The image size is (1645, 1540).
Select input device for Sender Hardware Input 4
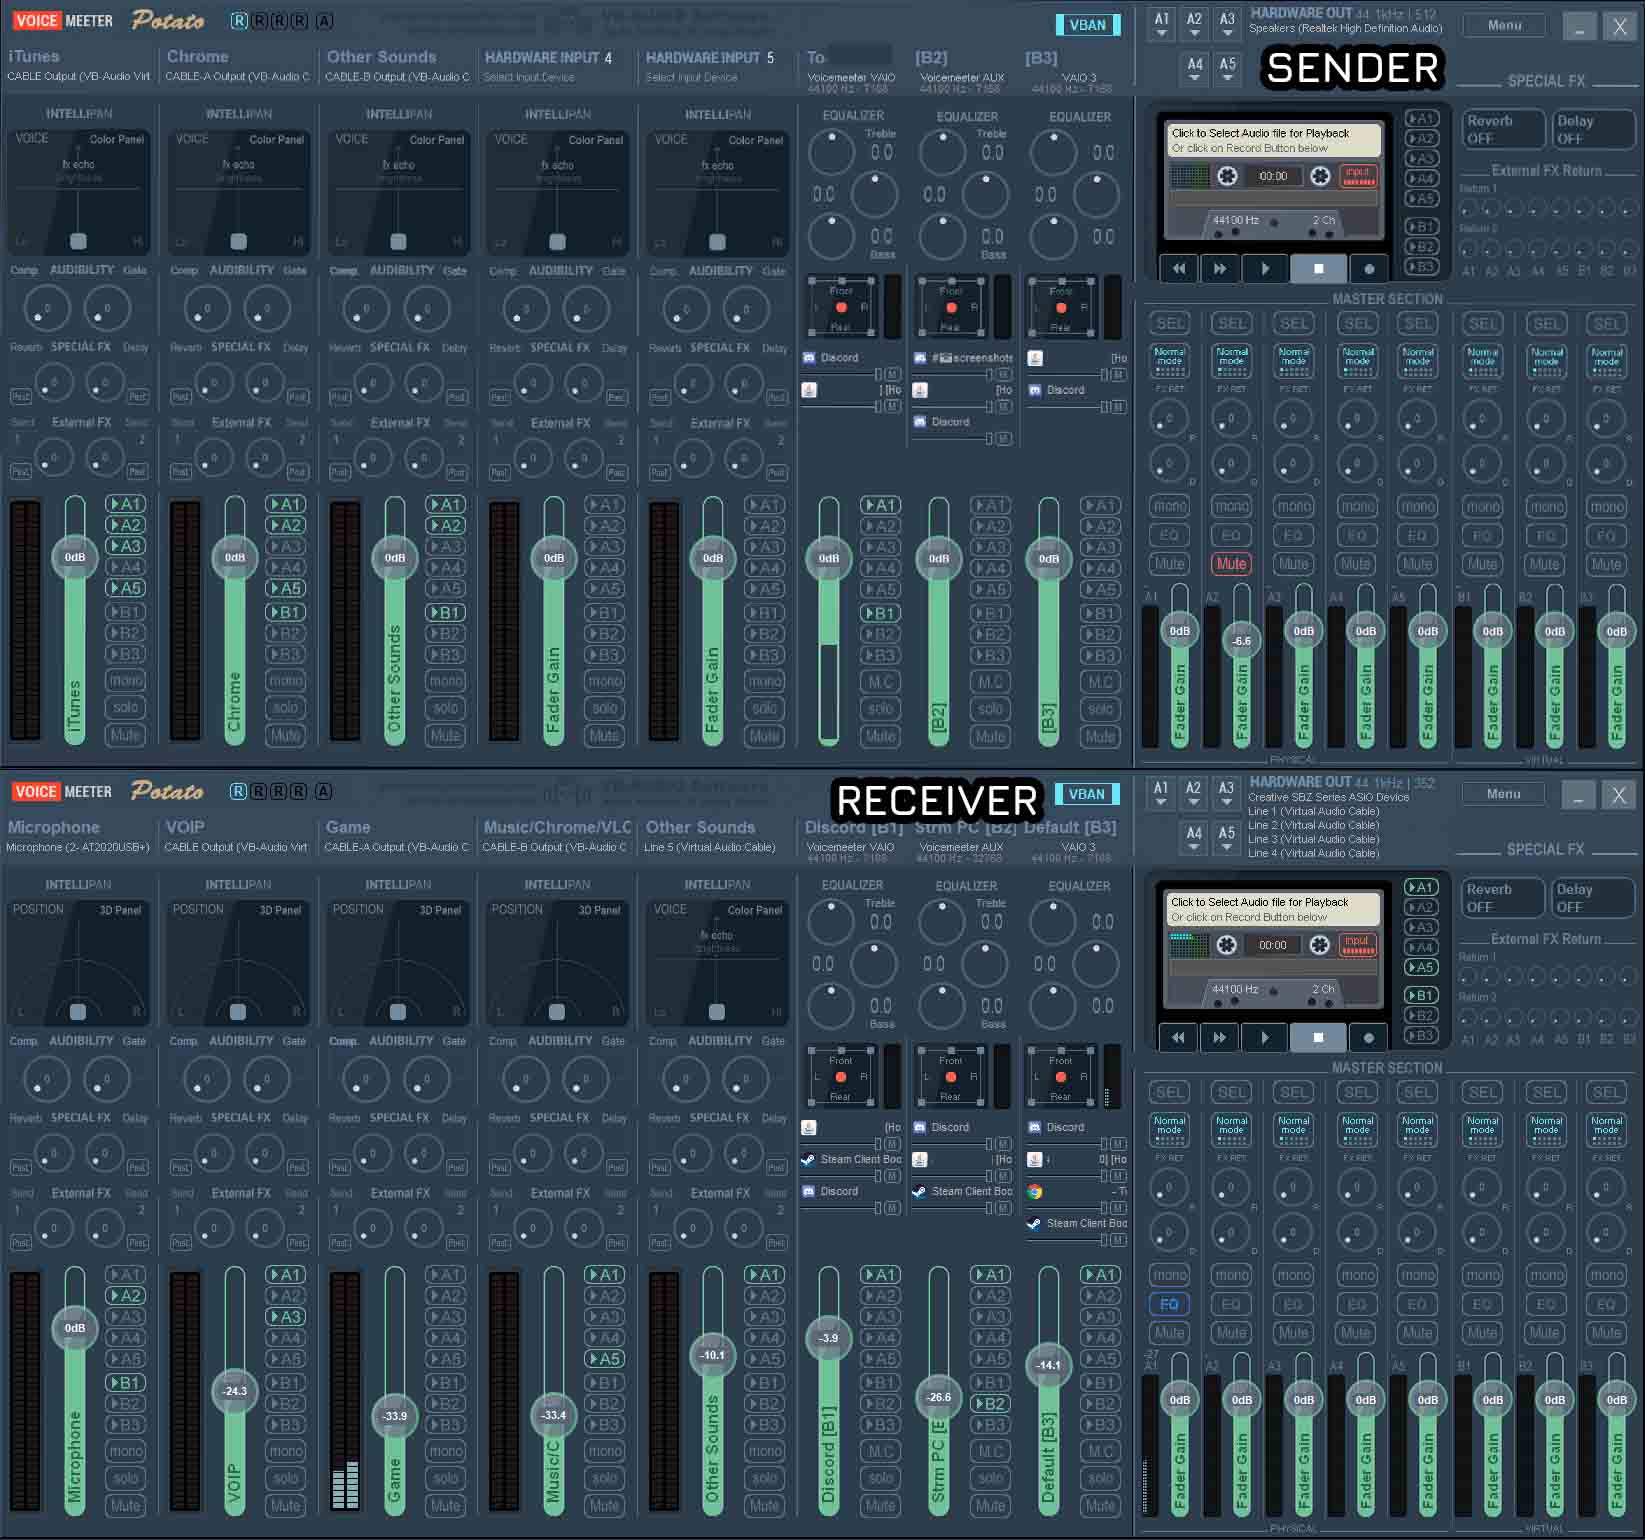point(530,77)
